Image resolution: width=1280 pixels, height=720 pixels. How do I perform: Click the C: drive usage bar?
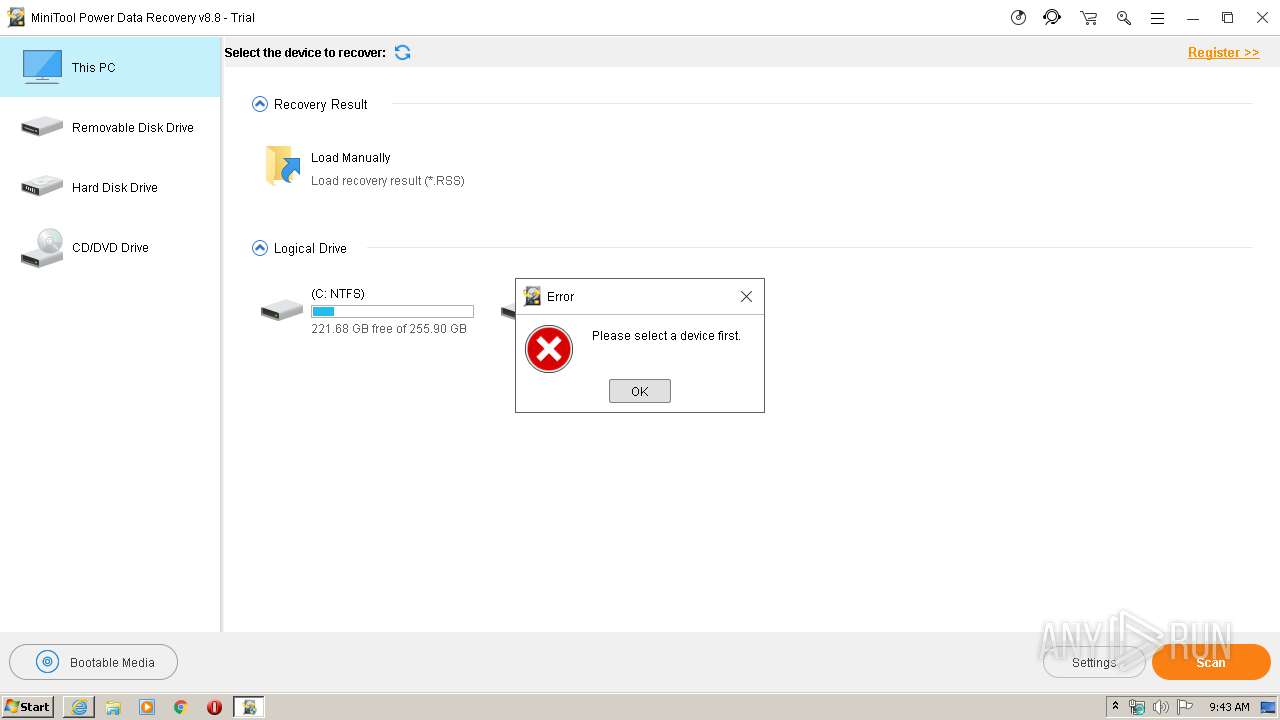[x=392, y=312]
